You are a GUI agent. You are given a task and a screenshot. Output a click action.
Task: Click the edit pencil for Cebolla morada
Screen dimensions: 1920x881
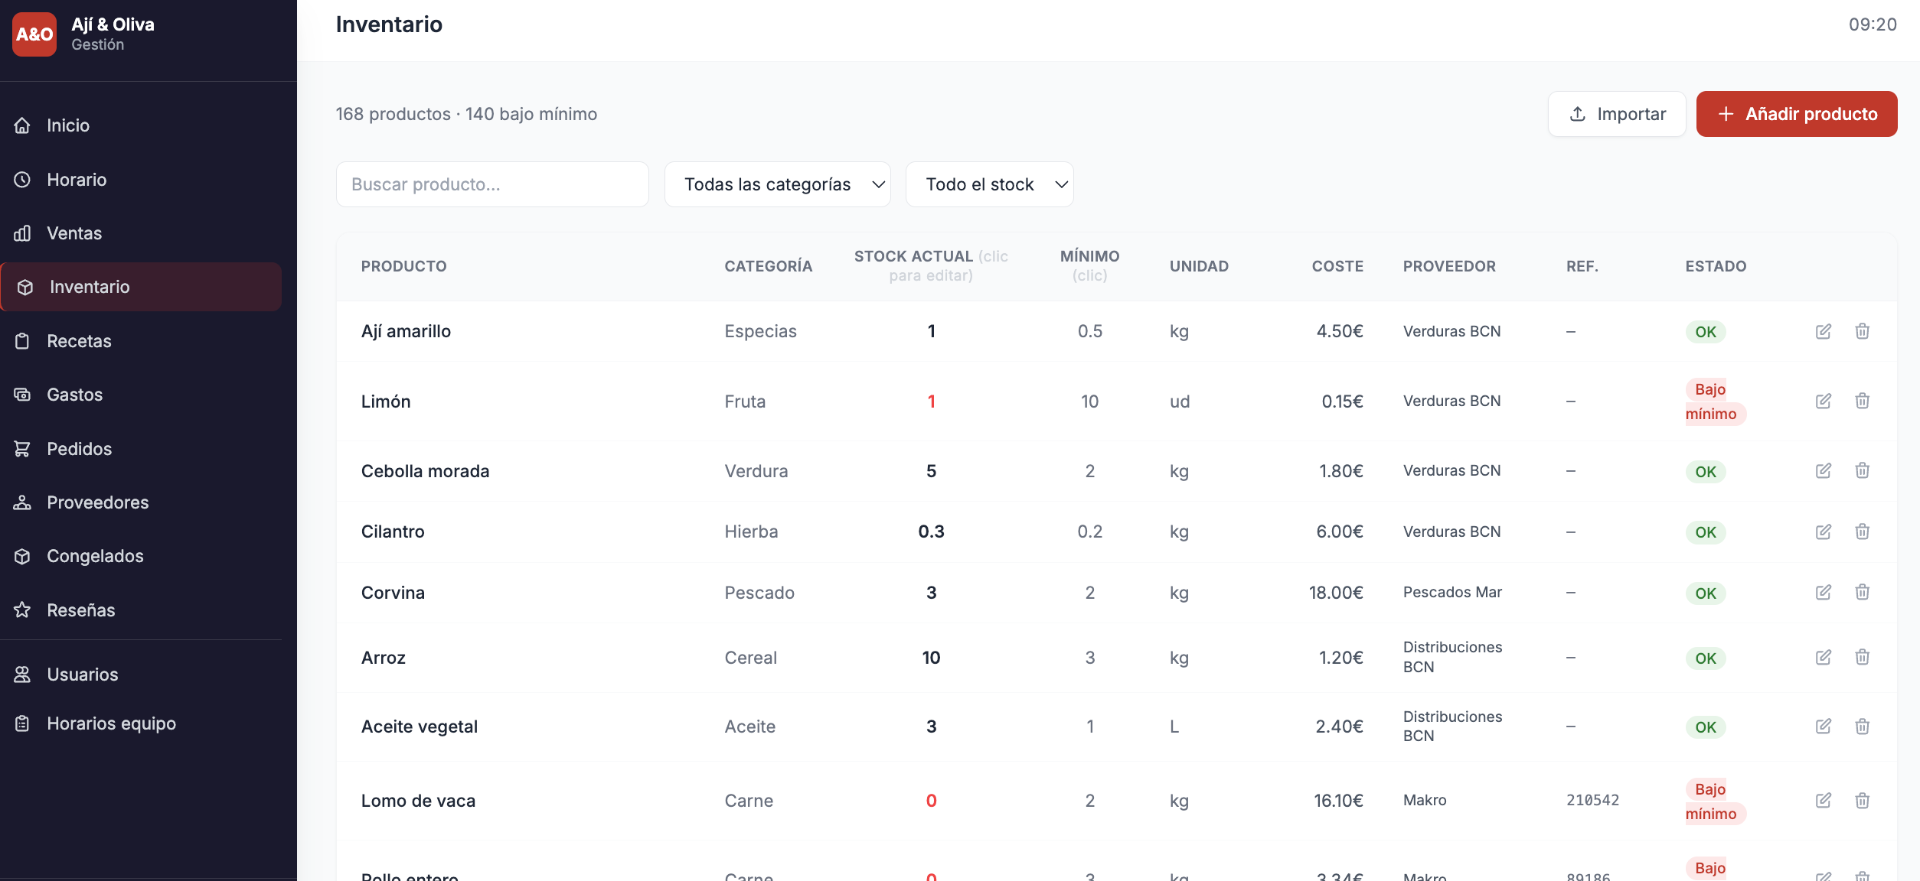[1823, 470]
